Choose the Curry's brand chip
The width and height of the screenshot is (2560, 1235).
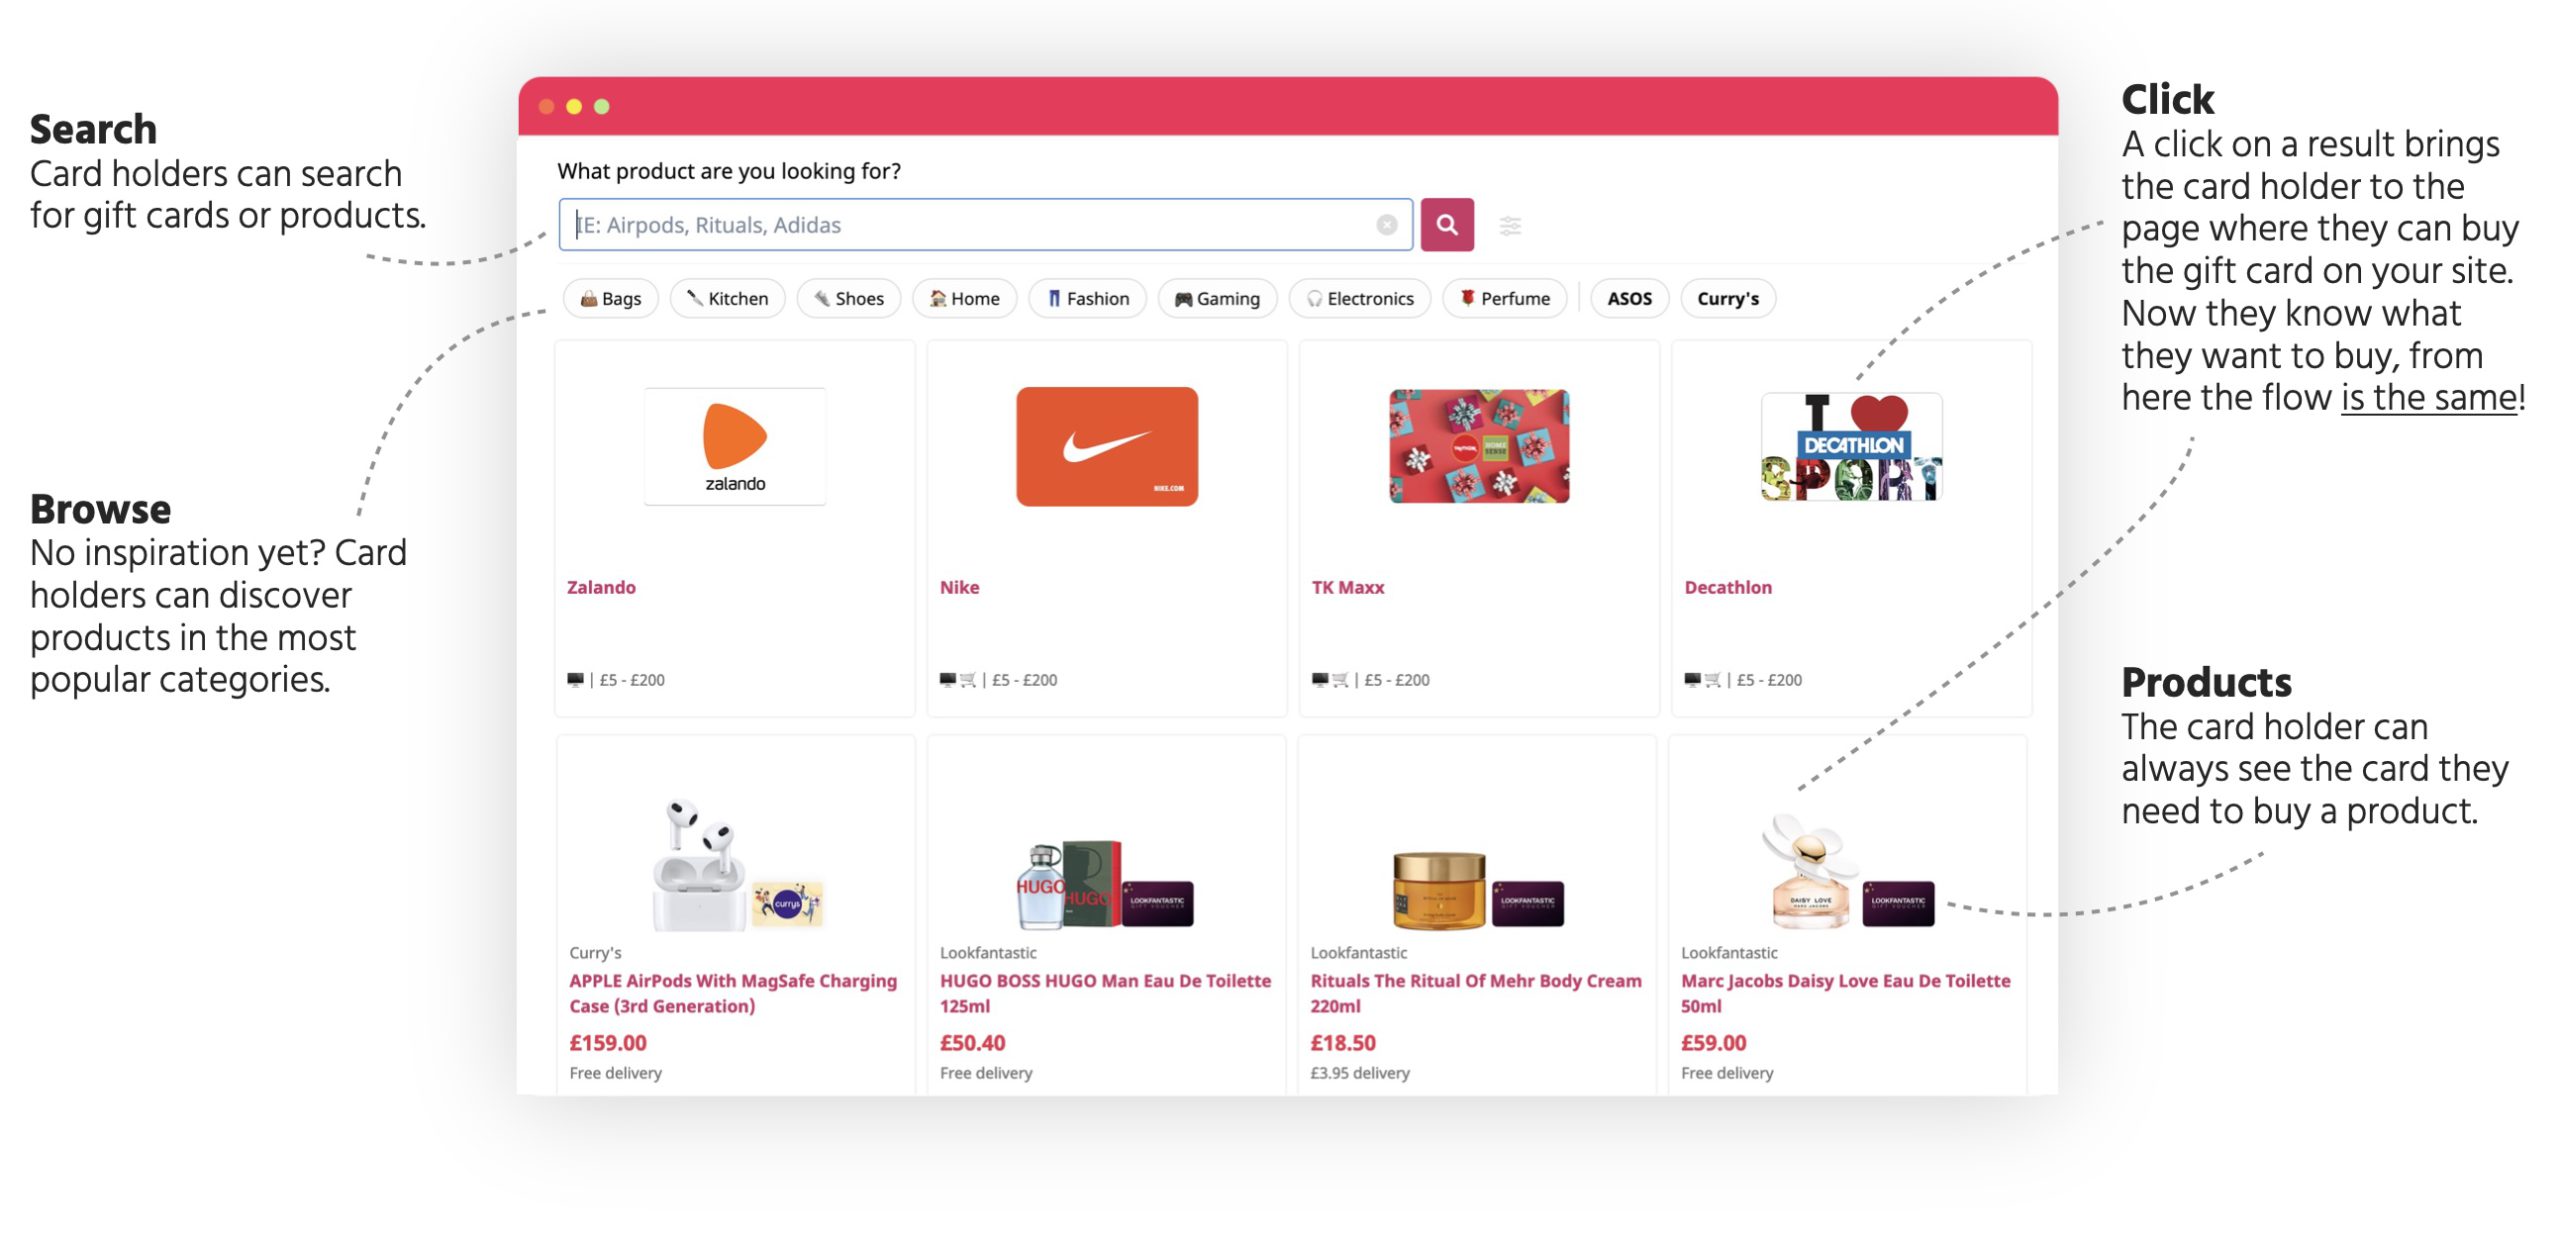(1727, 298)
